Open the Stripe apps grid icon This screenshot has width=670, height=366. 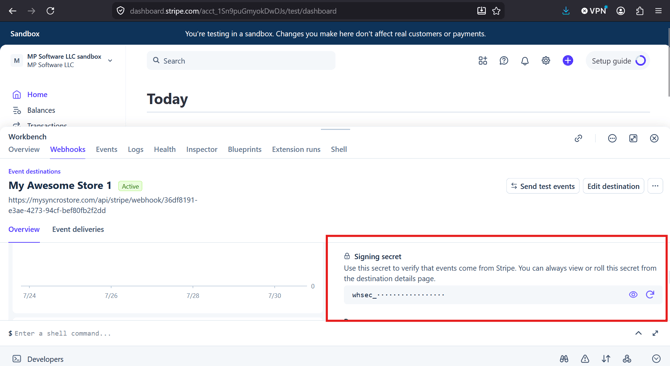483,61
